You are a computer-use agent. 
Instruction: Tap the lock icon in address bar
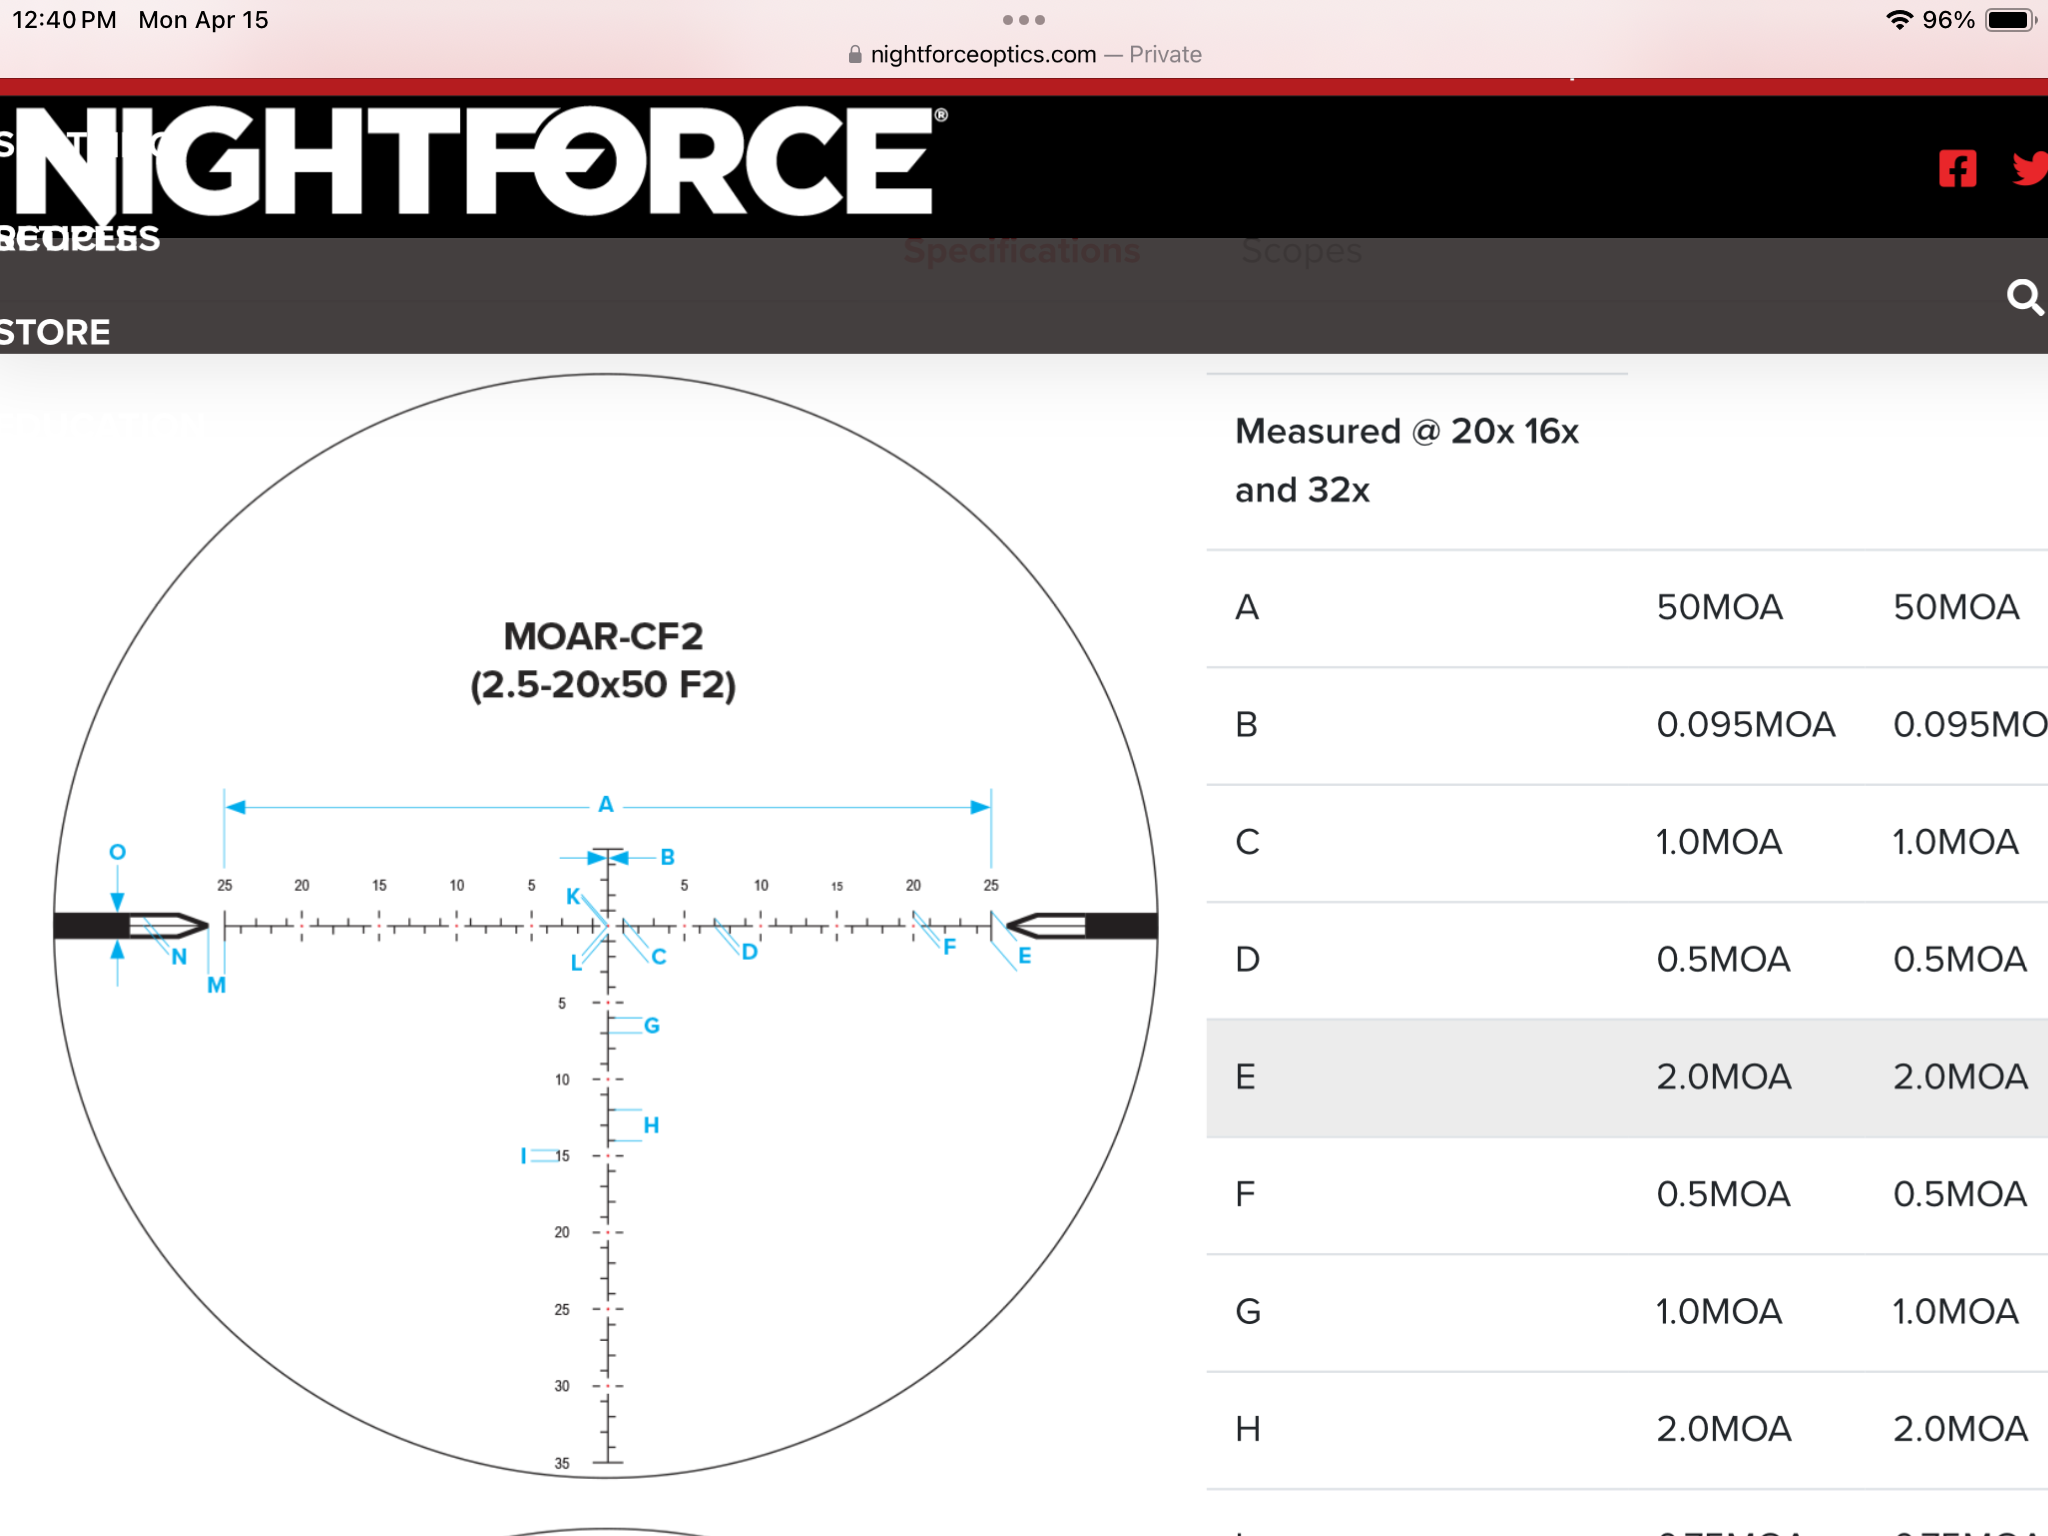pos(855,55)
